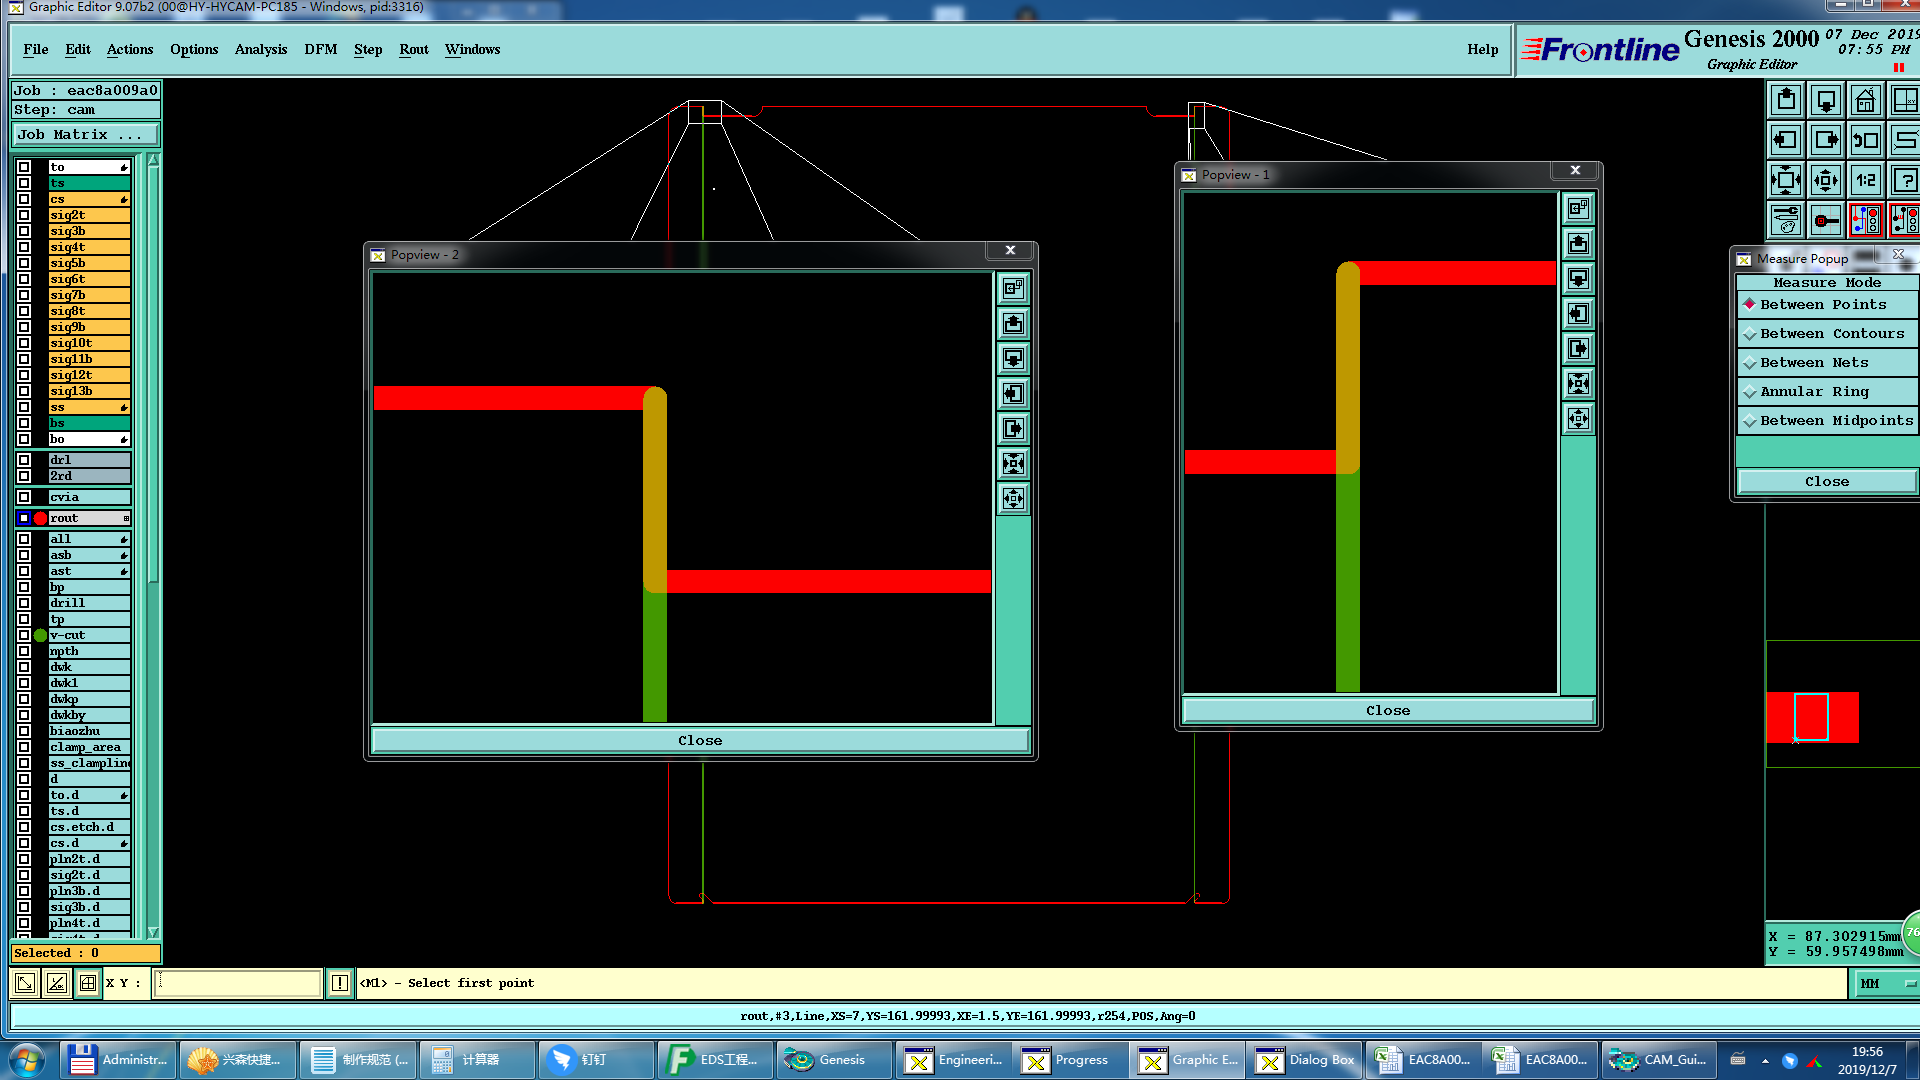The width and height of the screenshot is (1920, 1080).
Task: Click zoom out icon in main toolbar
Action: pyautogui.click(x=1825, y=181)
